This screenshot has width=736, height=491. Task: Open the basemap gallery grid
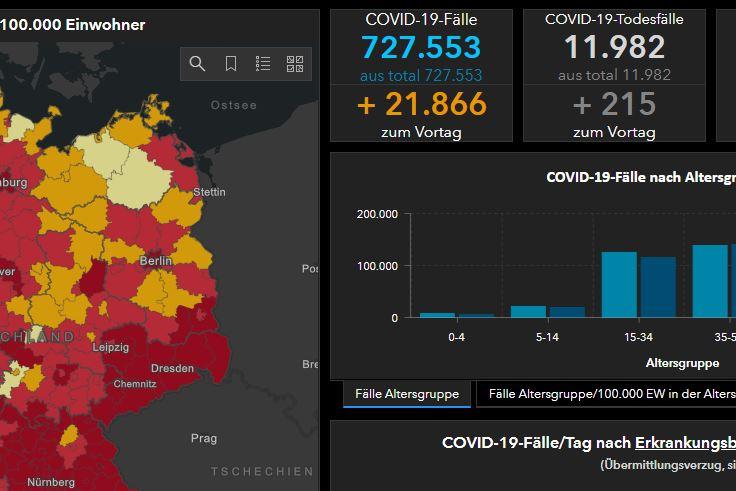tap(295, 64)
